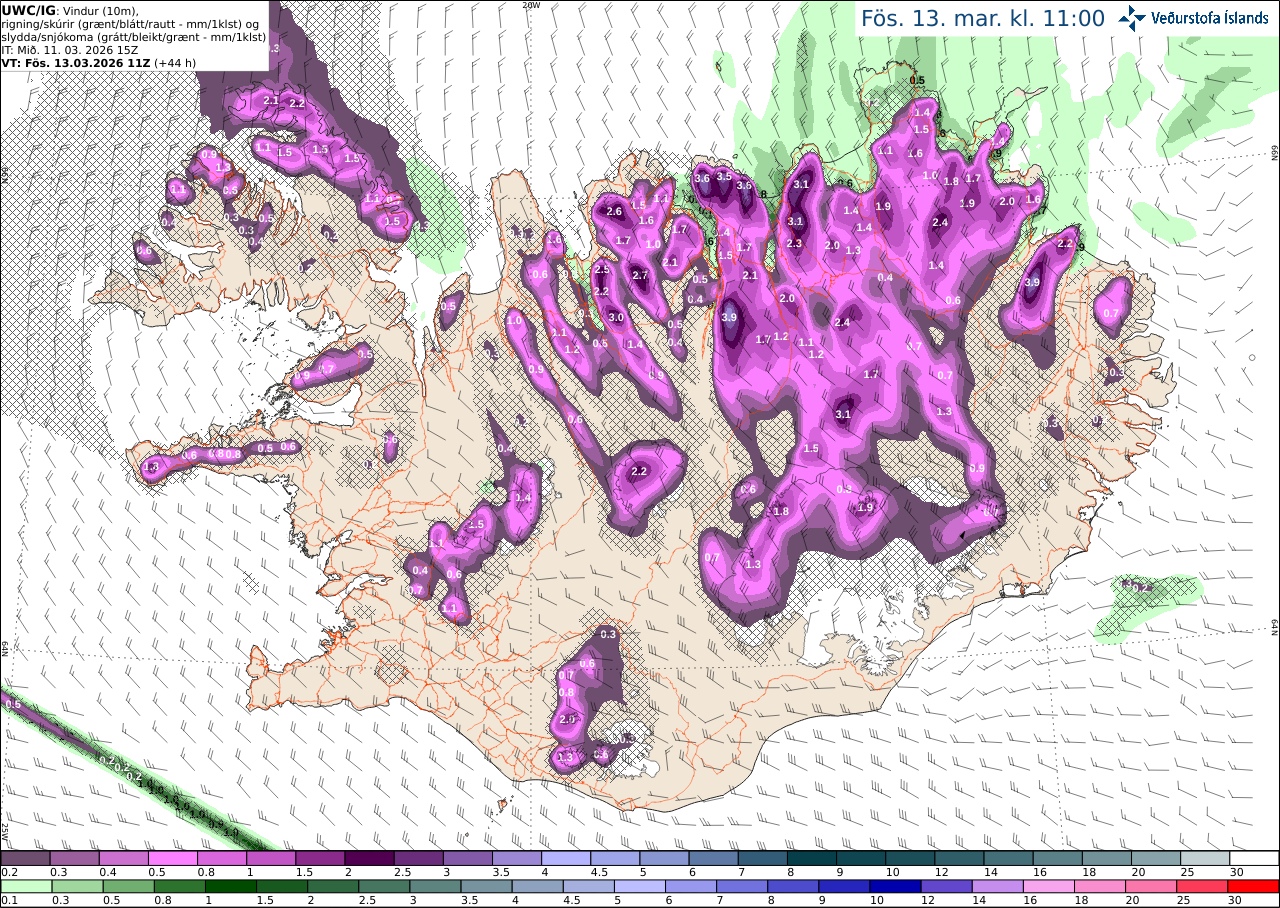Click the 2.6 snowfall value on the map
This screenshot has width=1280, height=908.
click(x=614, y=211)
